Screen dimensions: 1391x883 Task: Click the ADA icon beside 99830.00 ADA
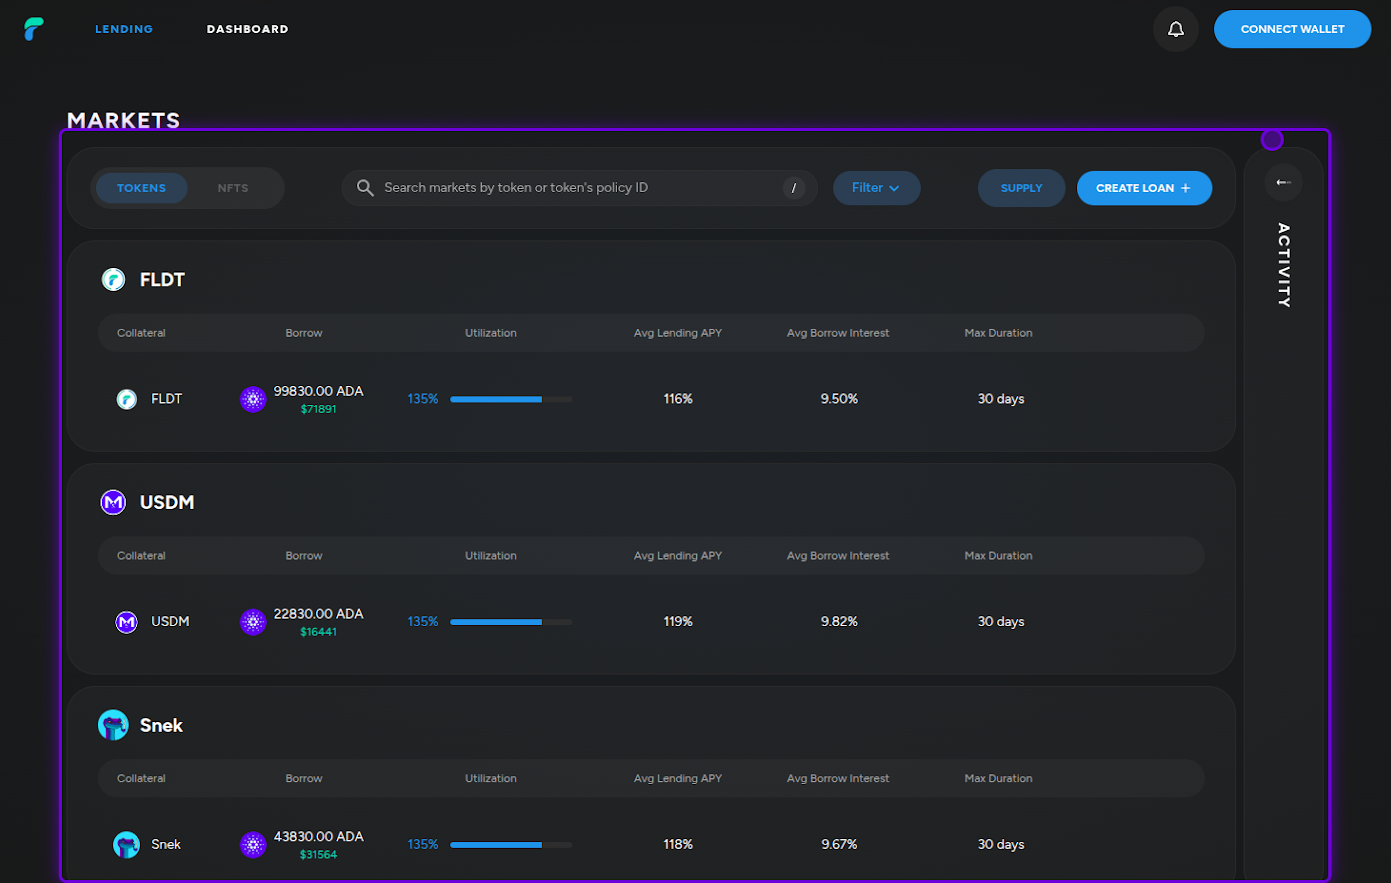[x=253, y=400]
